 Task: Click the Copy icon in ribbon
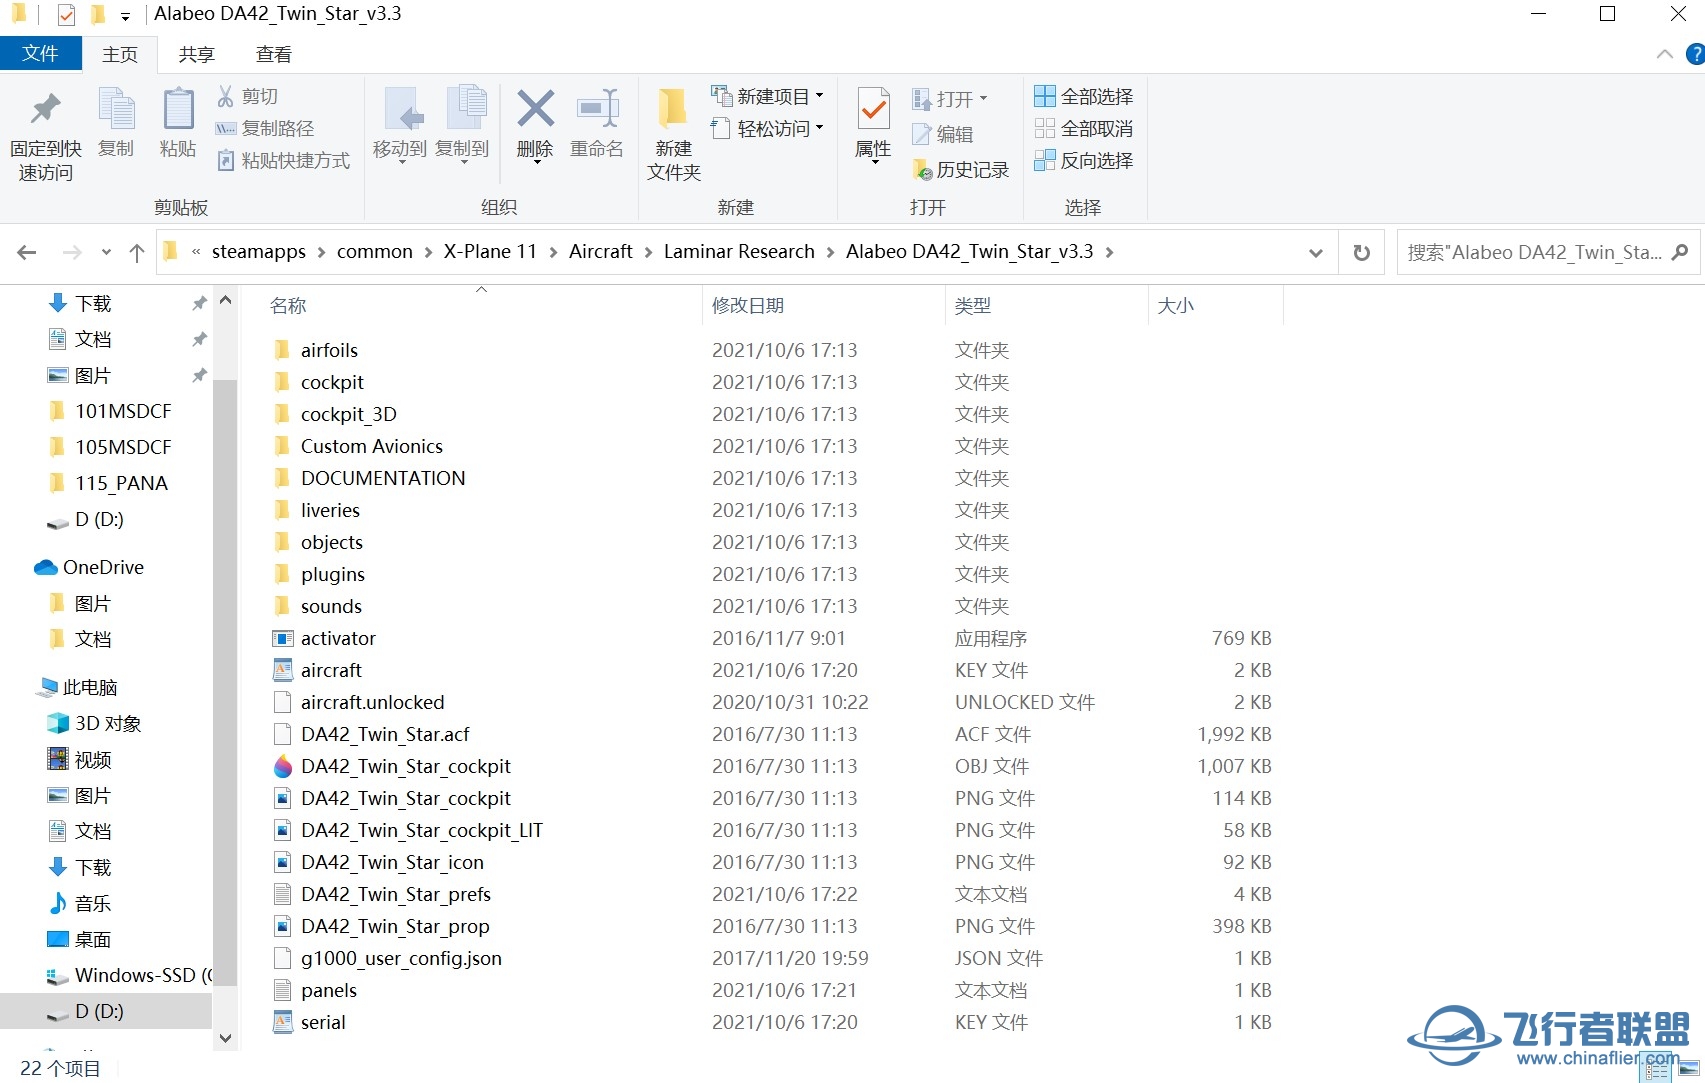(x=116, y=108)
